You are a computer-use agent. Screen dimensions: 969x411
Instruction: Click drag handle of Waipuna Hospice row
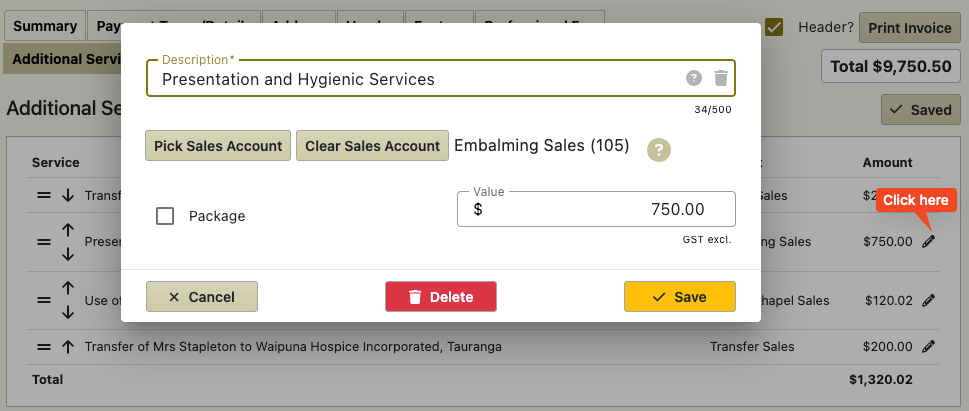click(x=43, y=347)
